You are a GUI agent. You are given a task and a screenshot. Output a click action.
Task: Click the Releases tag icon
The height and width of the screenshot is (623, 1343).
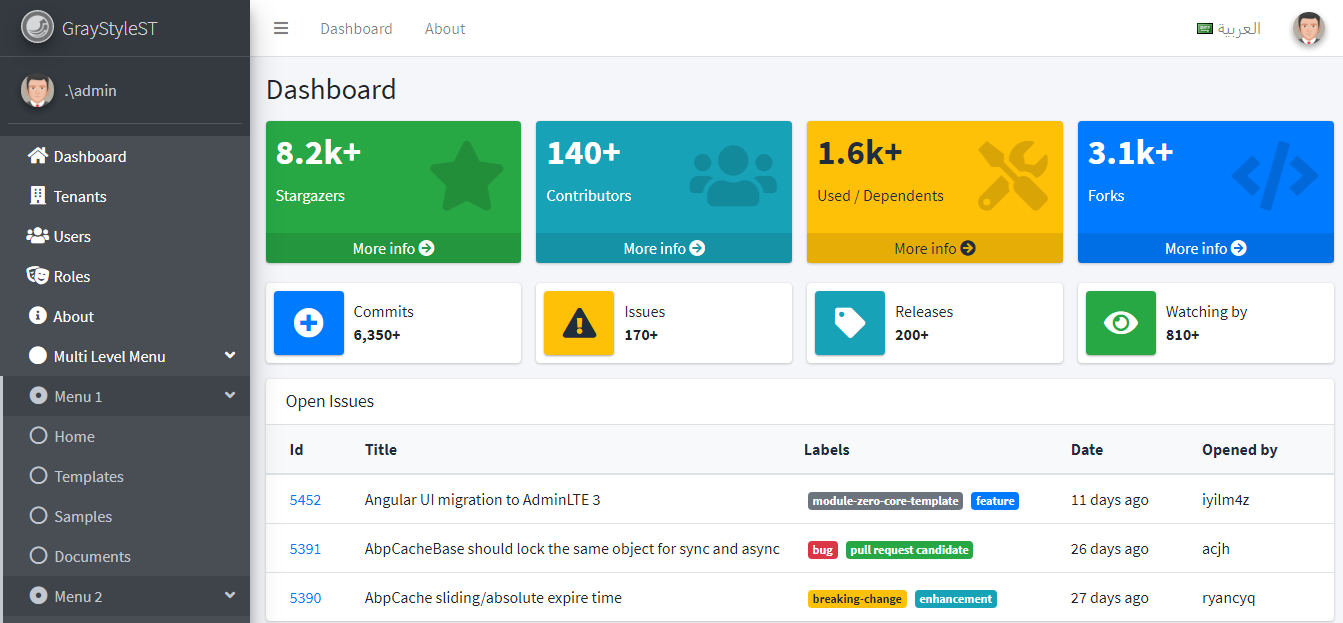point(849,323)
